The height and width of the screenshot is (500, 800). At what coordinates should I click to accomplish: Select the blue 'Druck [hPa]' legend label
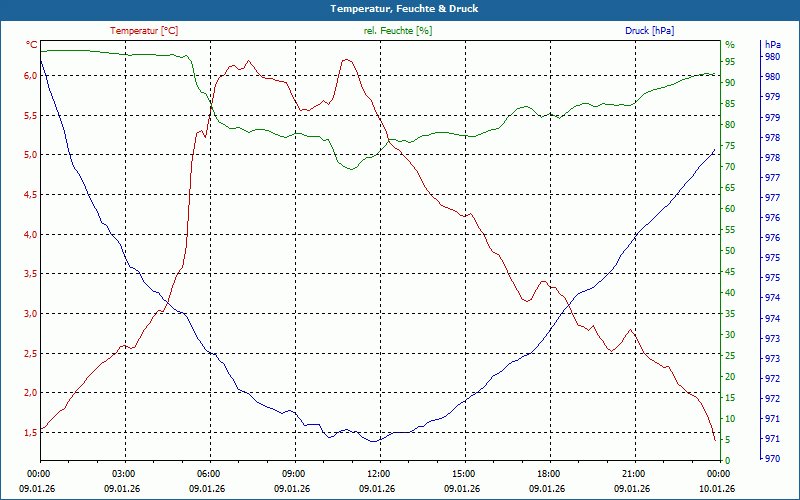click(x=649, y=31)
